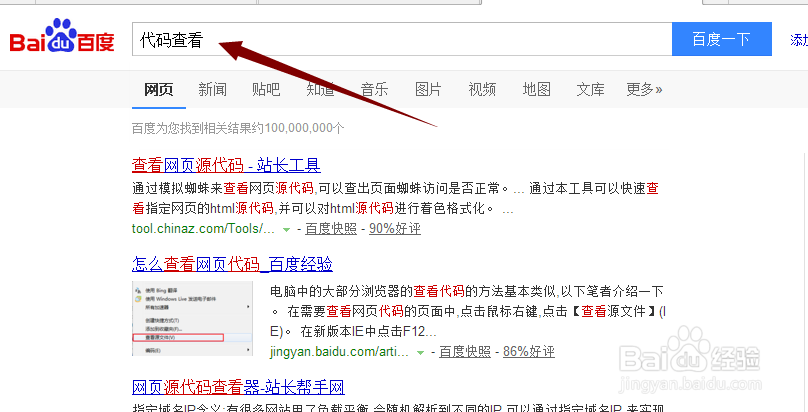Open 百度快照 for the jingyan result

point(465,352)
